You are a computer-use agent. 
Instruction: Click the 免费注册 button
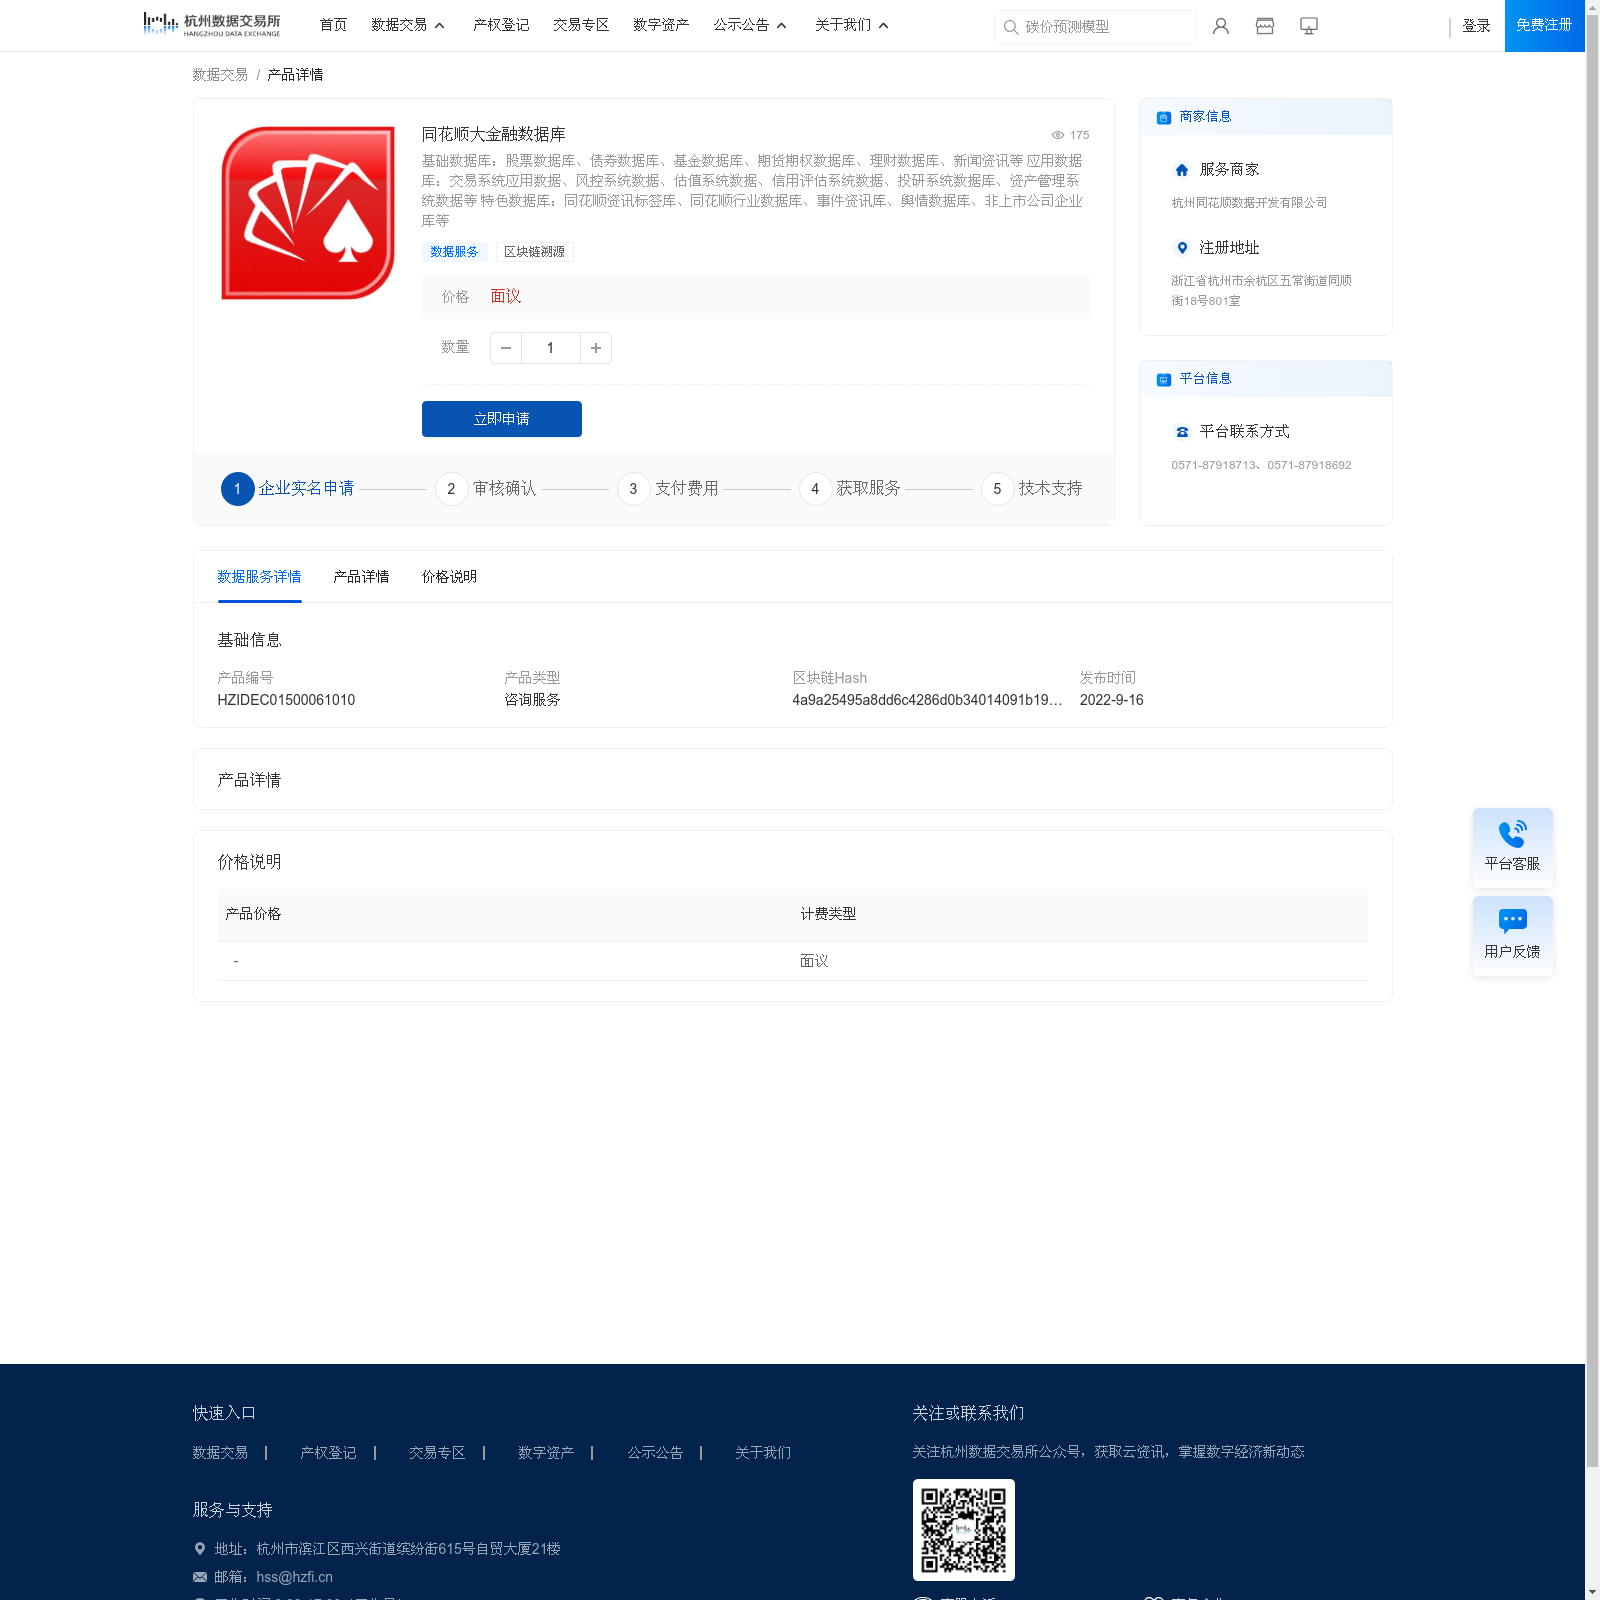[1544, 26]
